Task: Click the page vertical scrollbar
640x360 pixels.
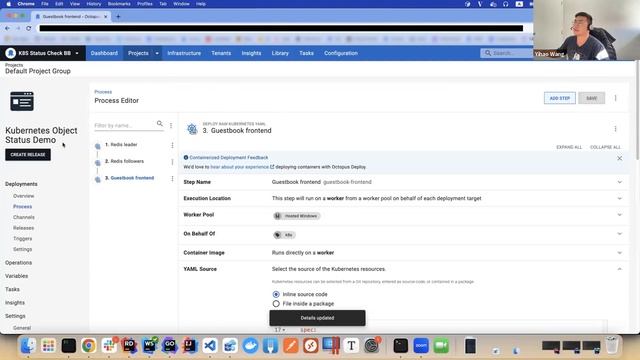Action: pos(637,110)
